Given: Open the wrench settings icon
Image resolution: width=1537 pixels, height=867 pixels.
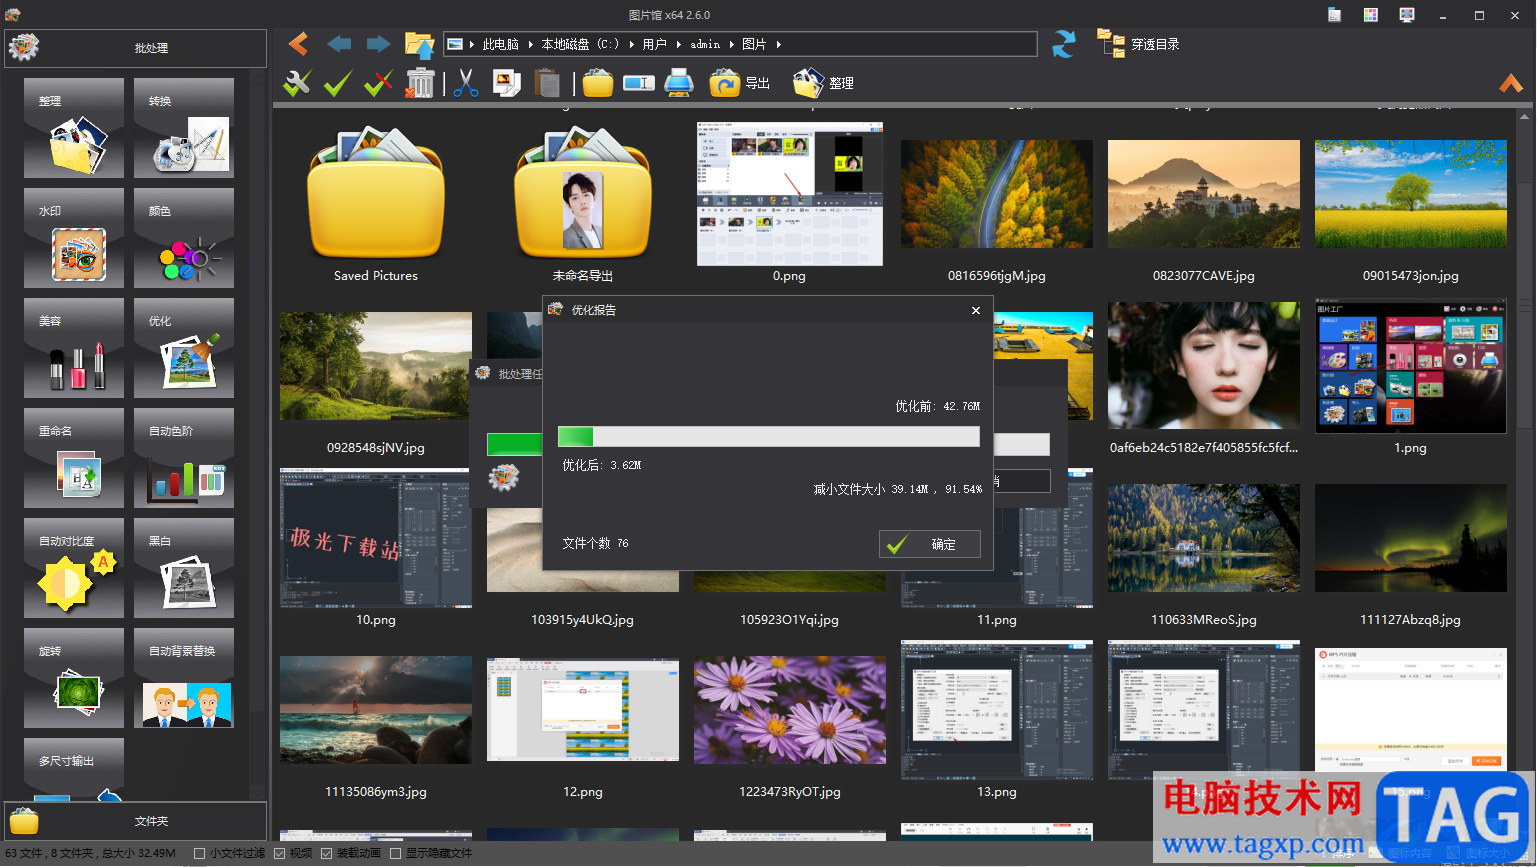Looking at the screenshot, I should (x=297, y=83).
